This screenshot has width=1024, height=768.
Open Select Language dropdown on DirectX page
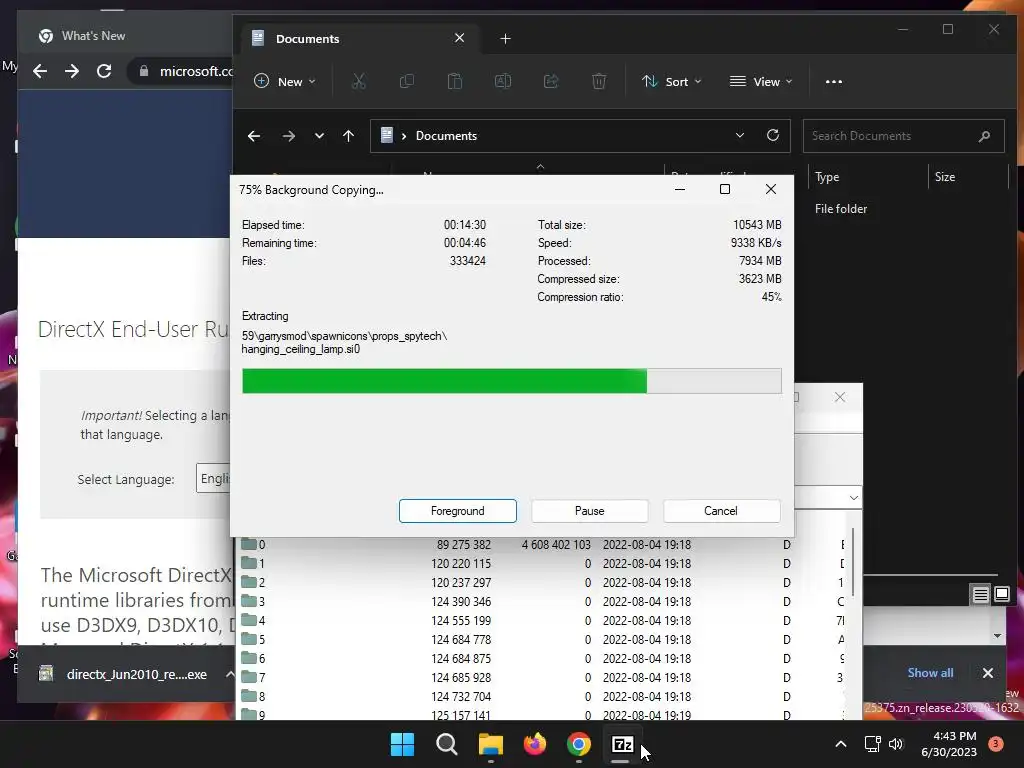[x=214, y=479]
